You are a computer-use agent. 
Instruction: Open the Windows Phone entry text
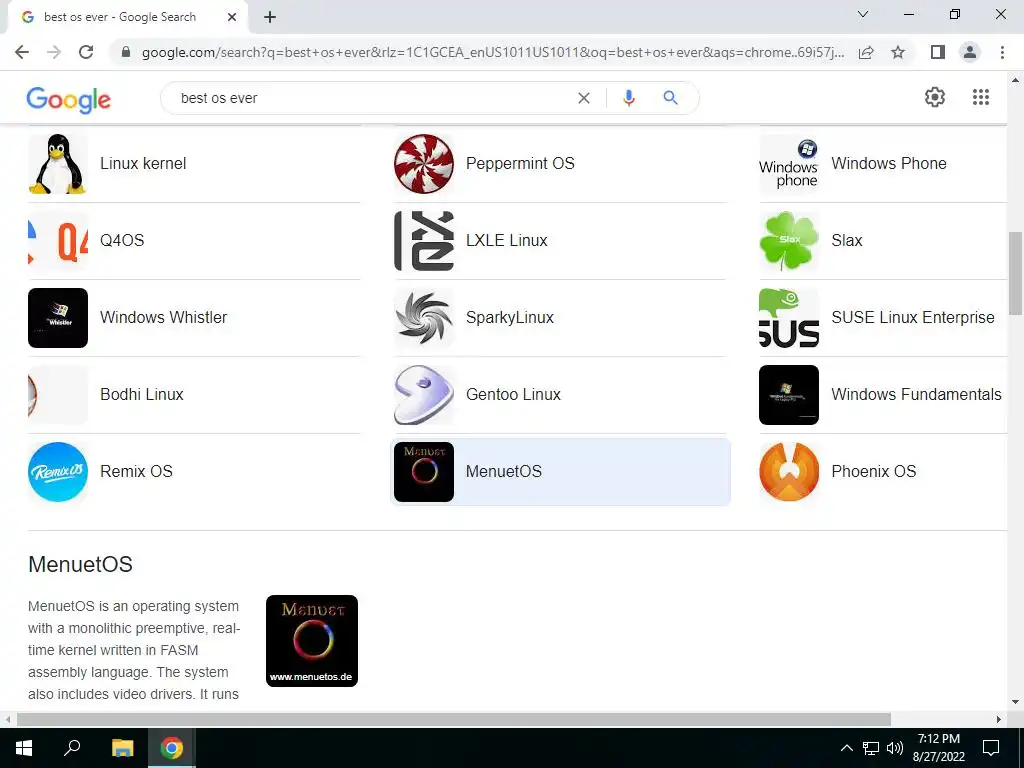(x=889, y=164)
